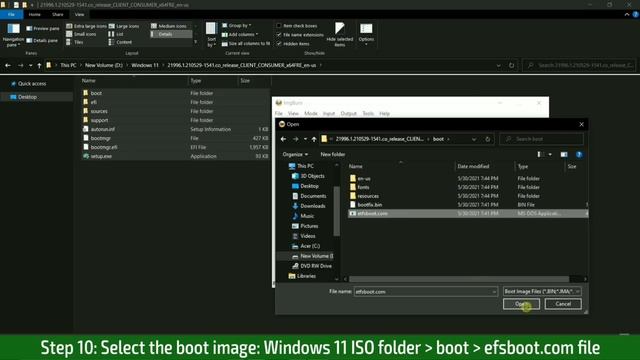Viewport: 640px width, 360px height.
Task: Open change view dropdown in dialog
Action: (x=550, y=154)
